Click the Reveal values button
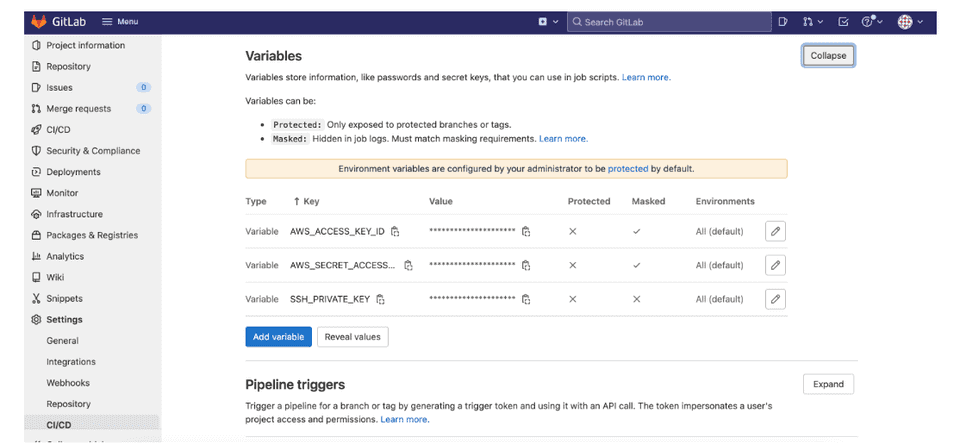The image size is (960, 445). (x=353, y=337)
